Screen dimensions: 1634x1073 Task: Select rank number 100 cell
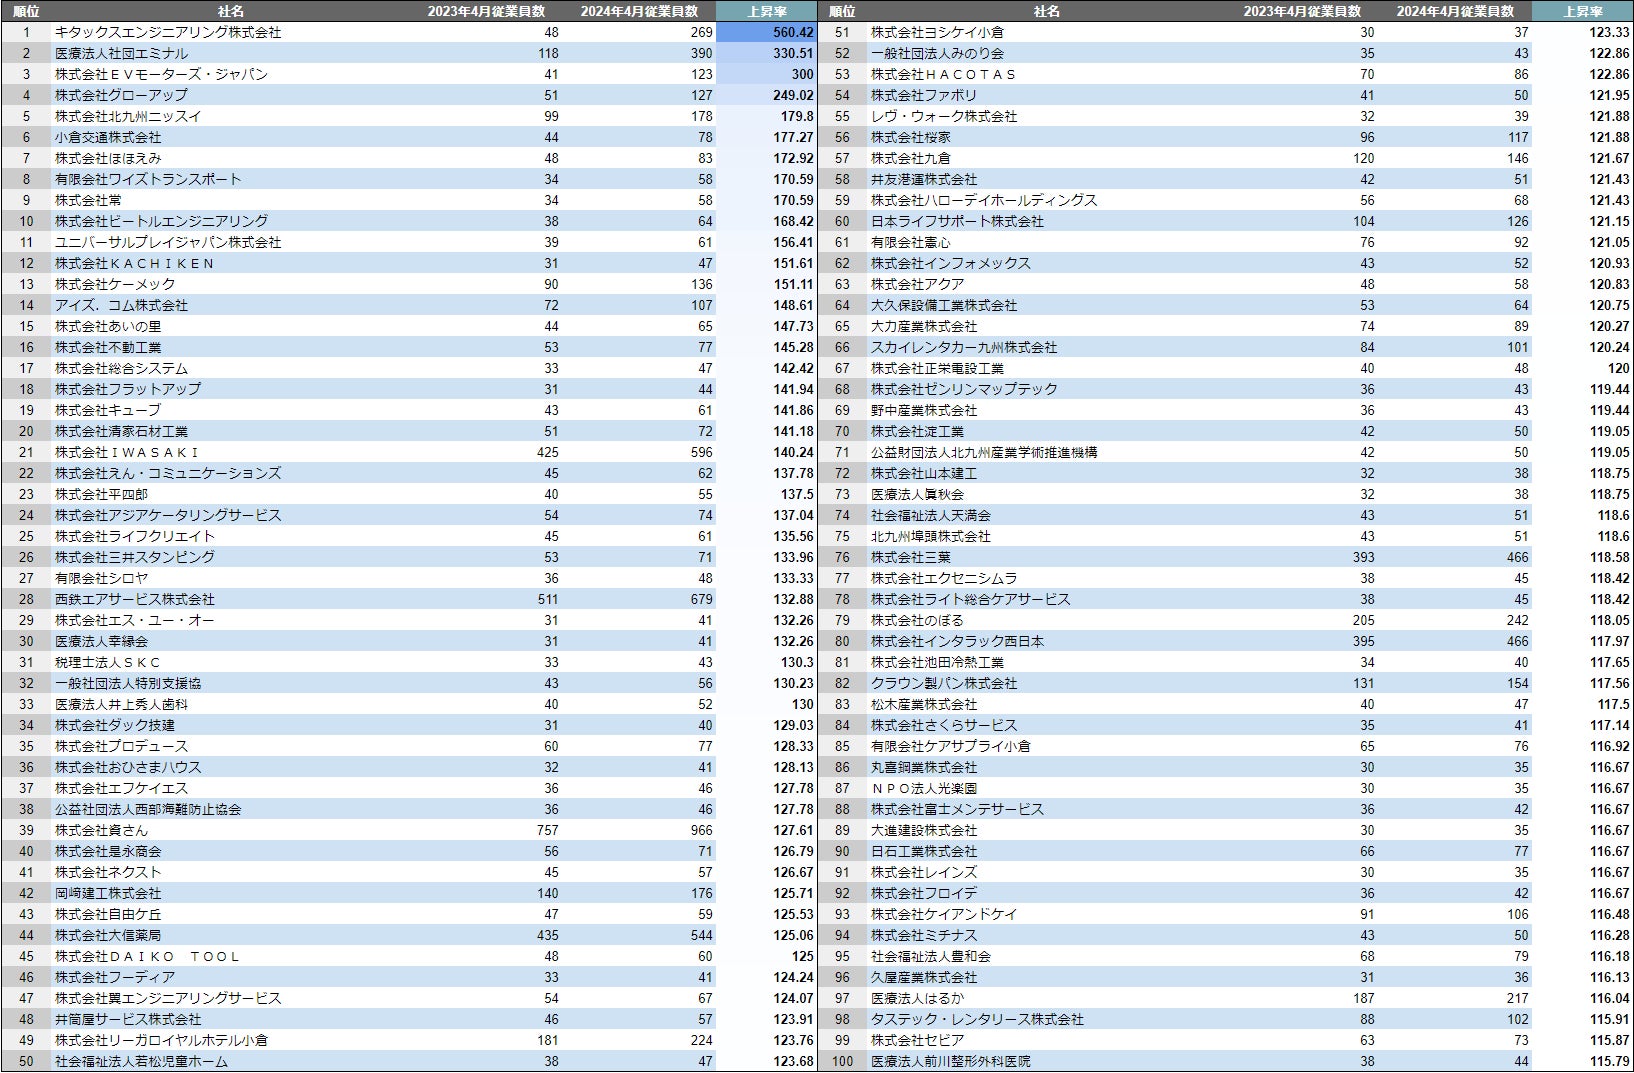[842, 1061]
